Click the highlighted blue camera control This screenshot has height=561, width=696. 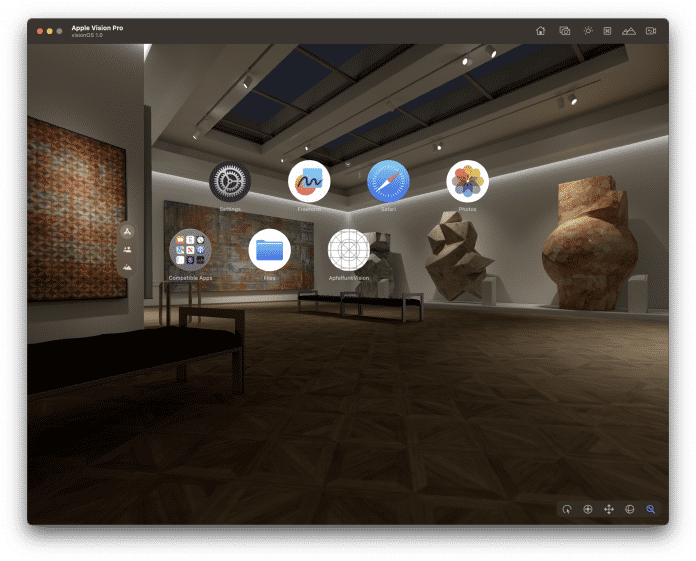click(x=650, y=509)
